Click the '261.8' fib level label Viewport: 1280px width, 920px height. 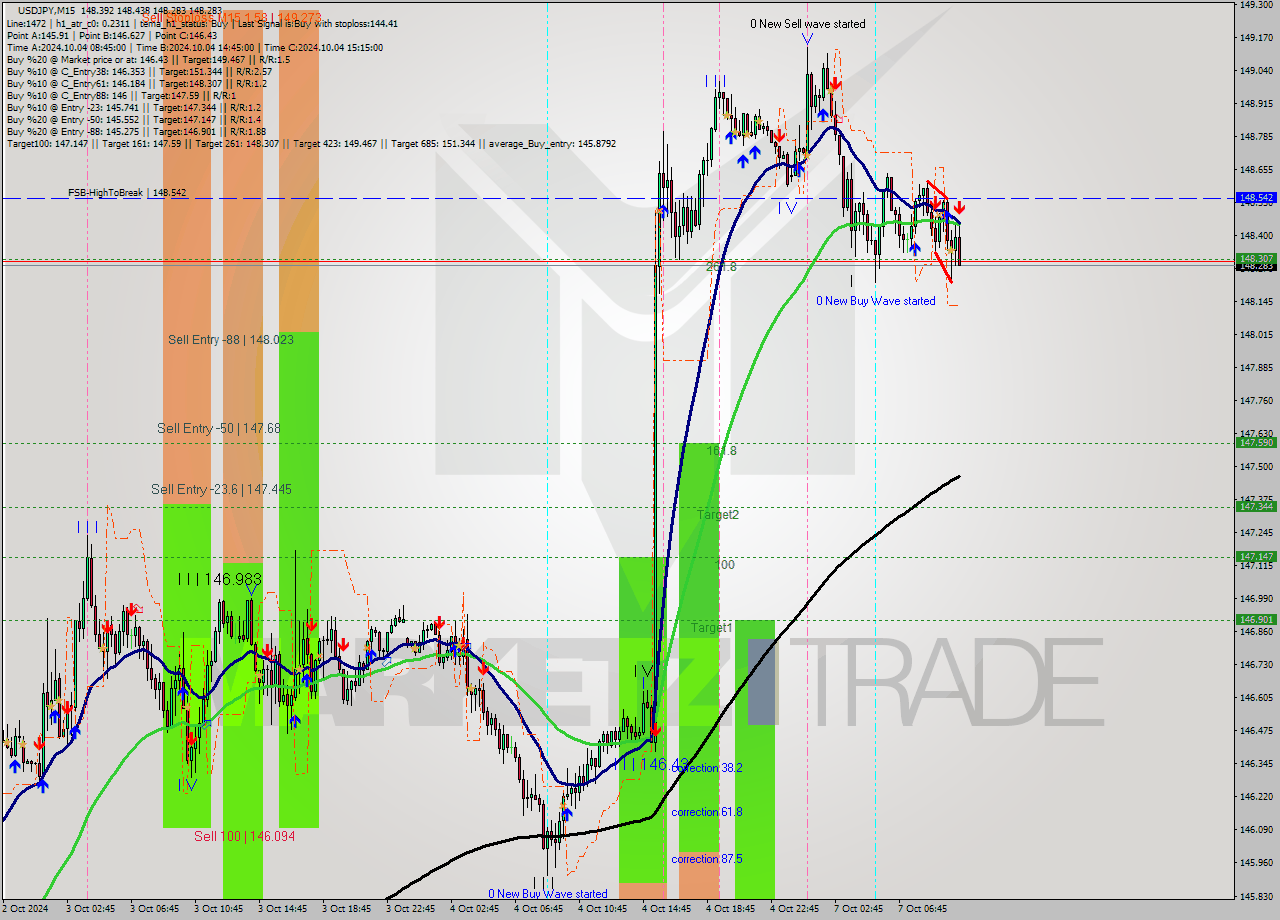click(x=722, y=267)
